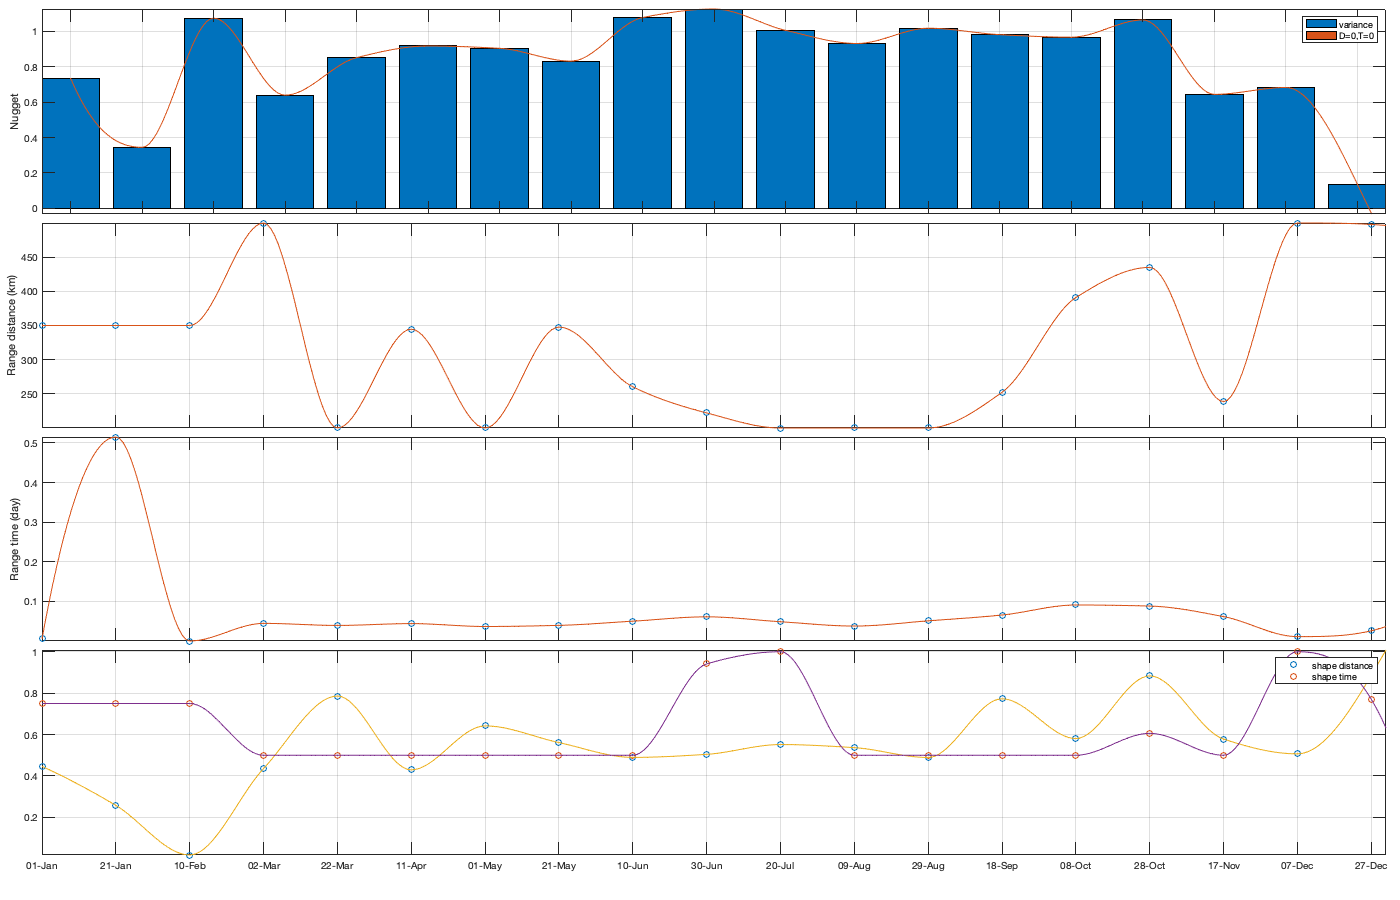This screenshot has height=900, width=1400.
Task: Select the tallest Nugget bar near 30-Jun
Action: point(713,110)
